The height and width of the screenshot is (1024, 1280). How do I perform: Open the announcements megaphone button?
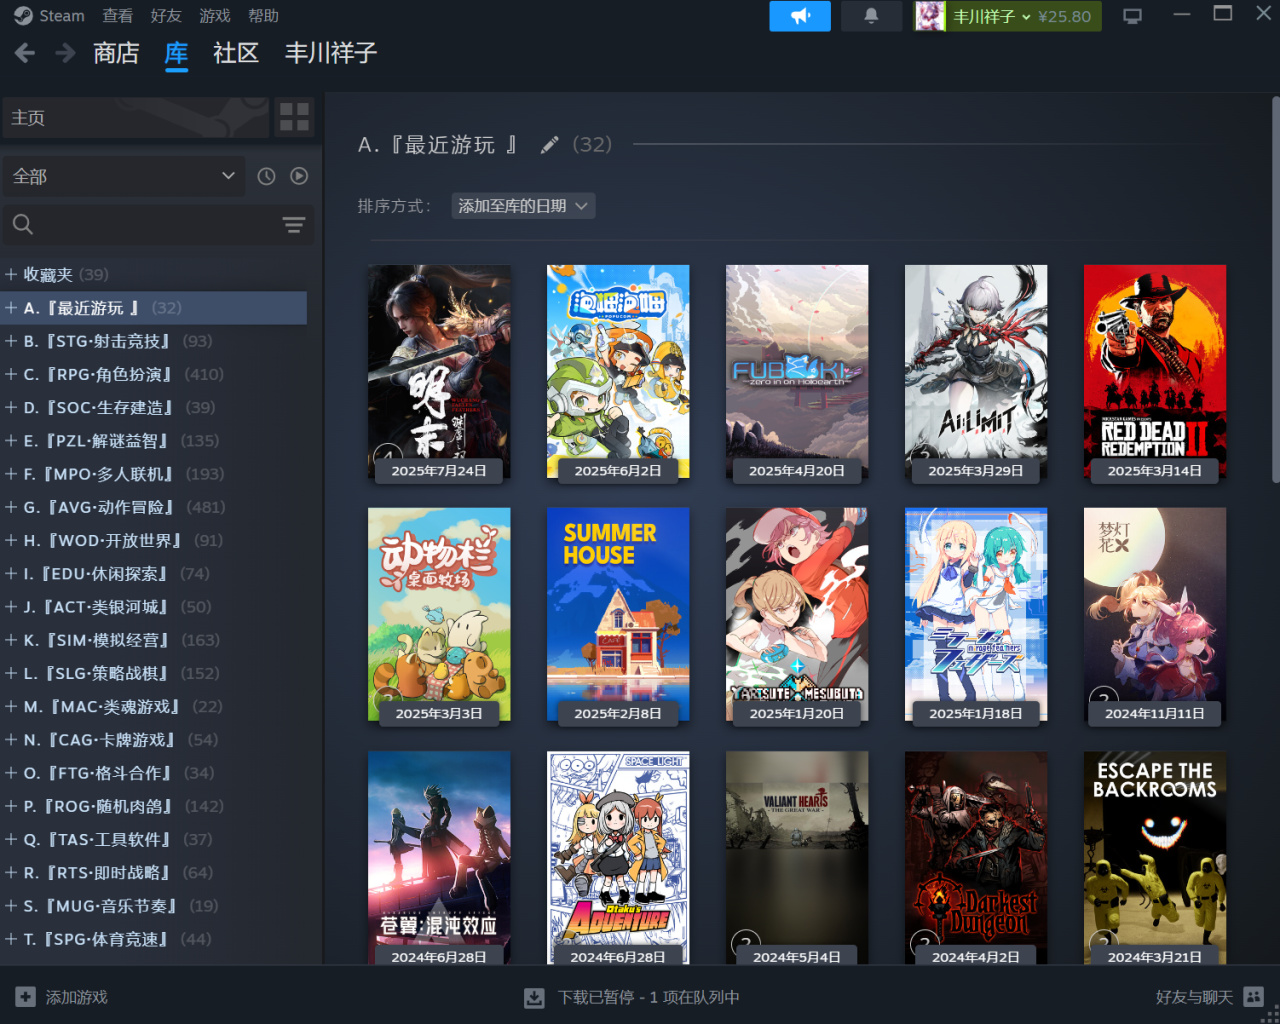[800, 16]
